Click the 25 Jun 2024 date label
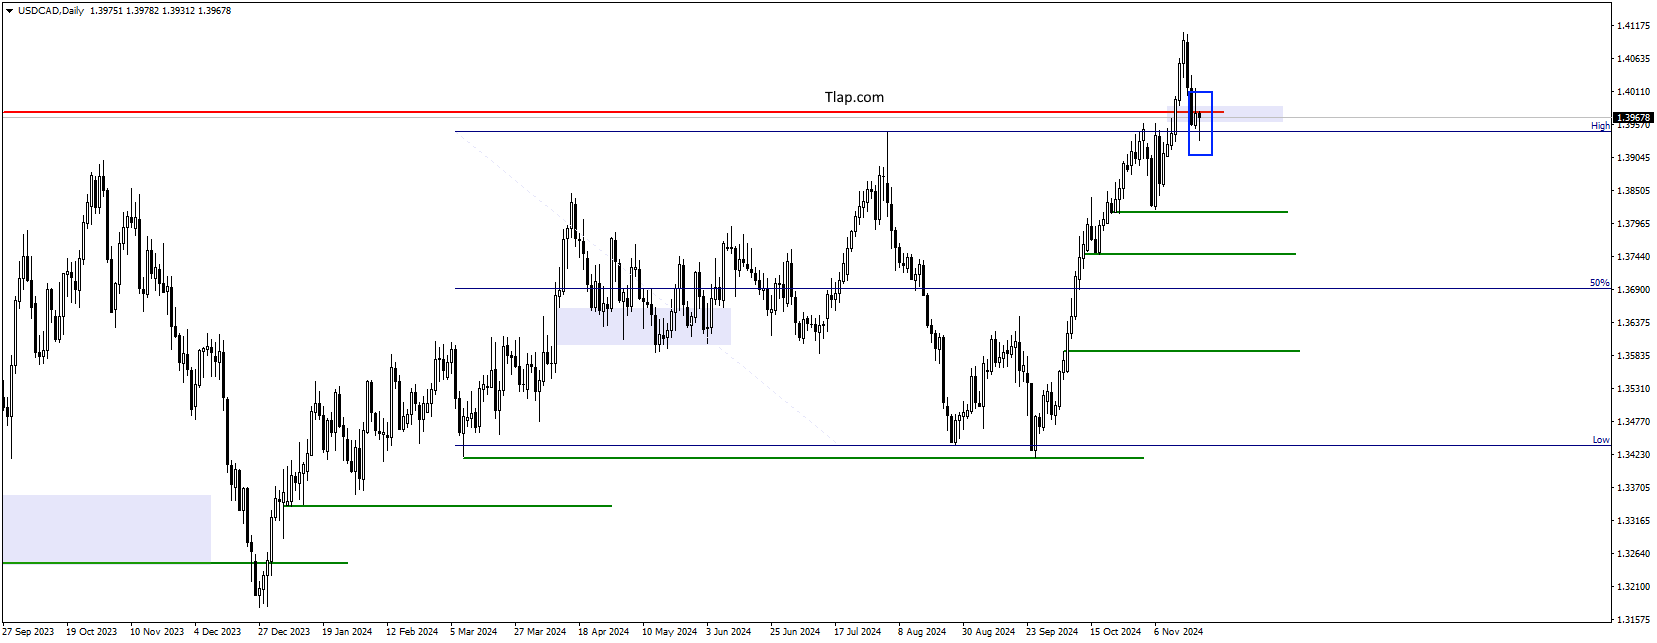Image resolution: width=1657 pixels, height=643 pixels. 795,632
